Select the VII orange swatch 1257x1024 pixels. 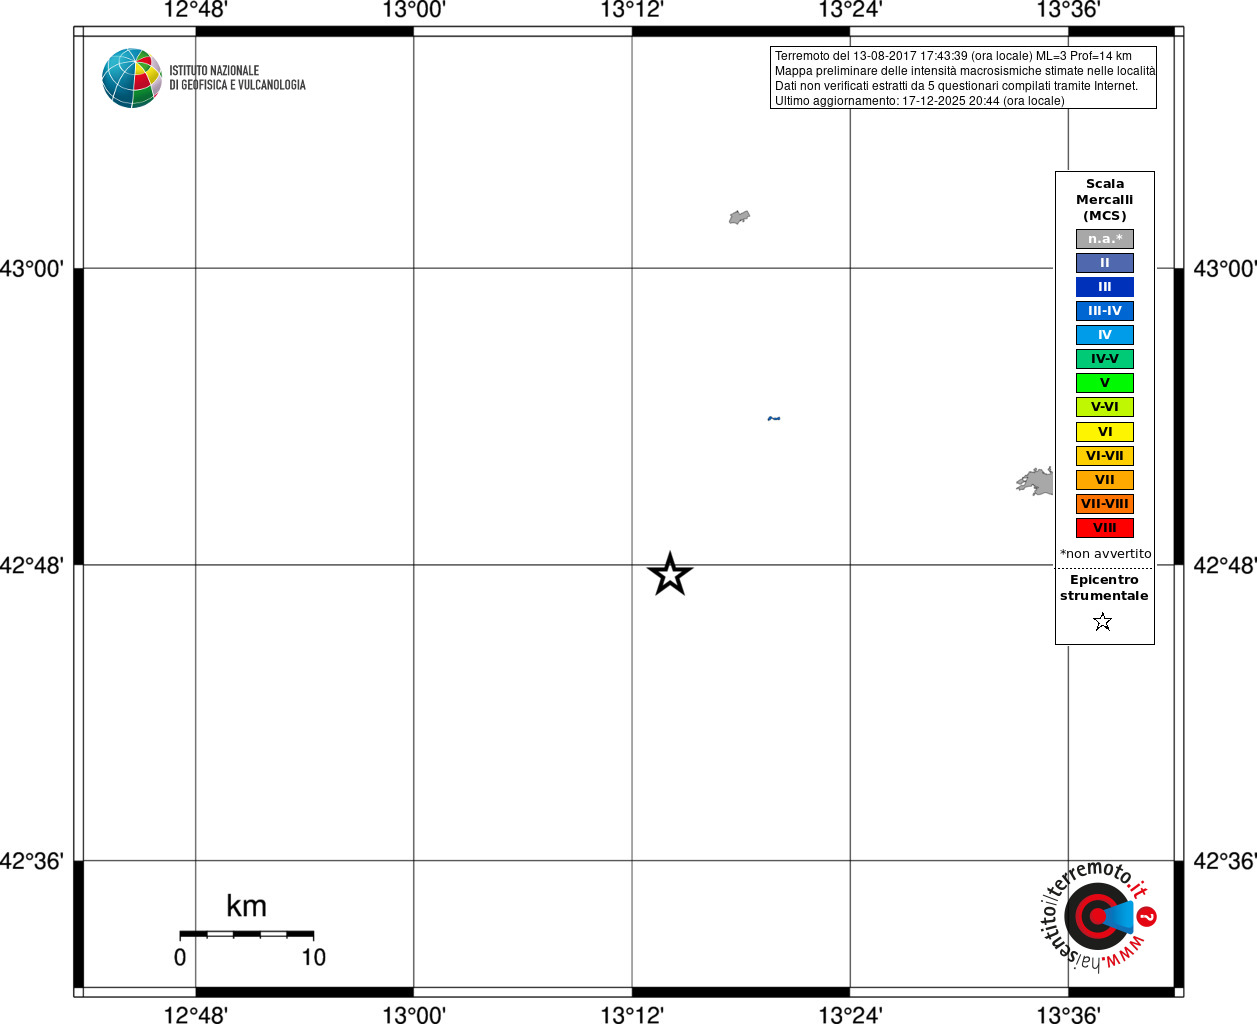(1105, 480)
